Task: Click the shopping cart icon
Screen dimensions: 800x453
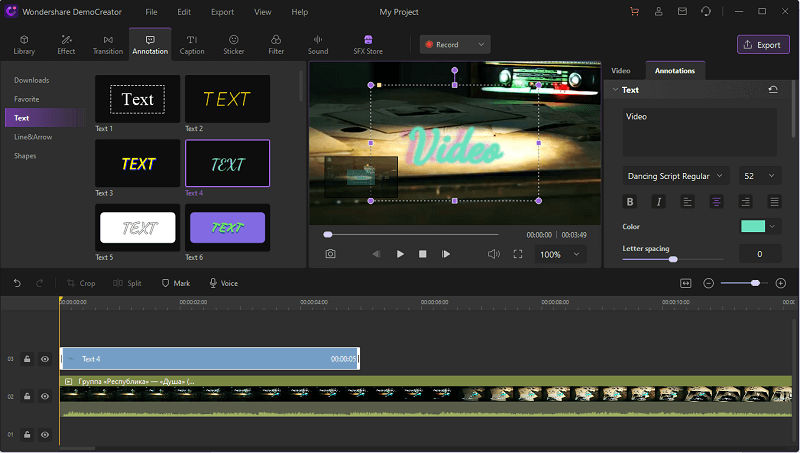Action: tap(635, 11)
